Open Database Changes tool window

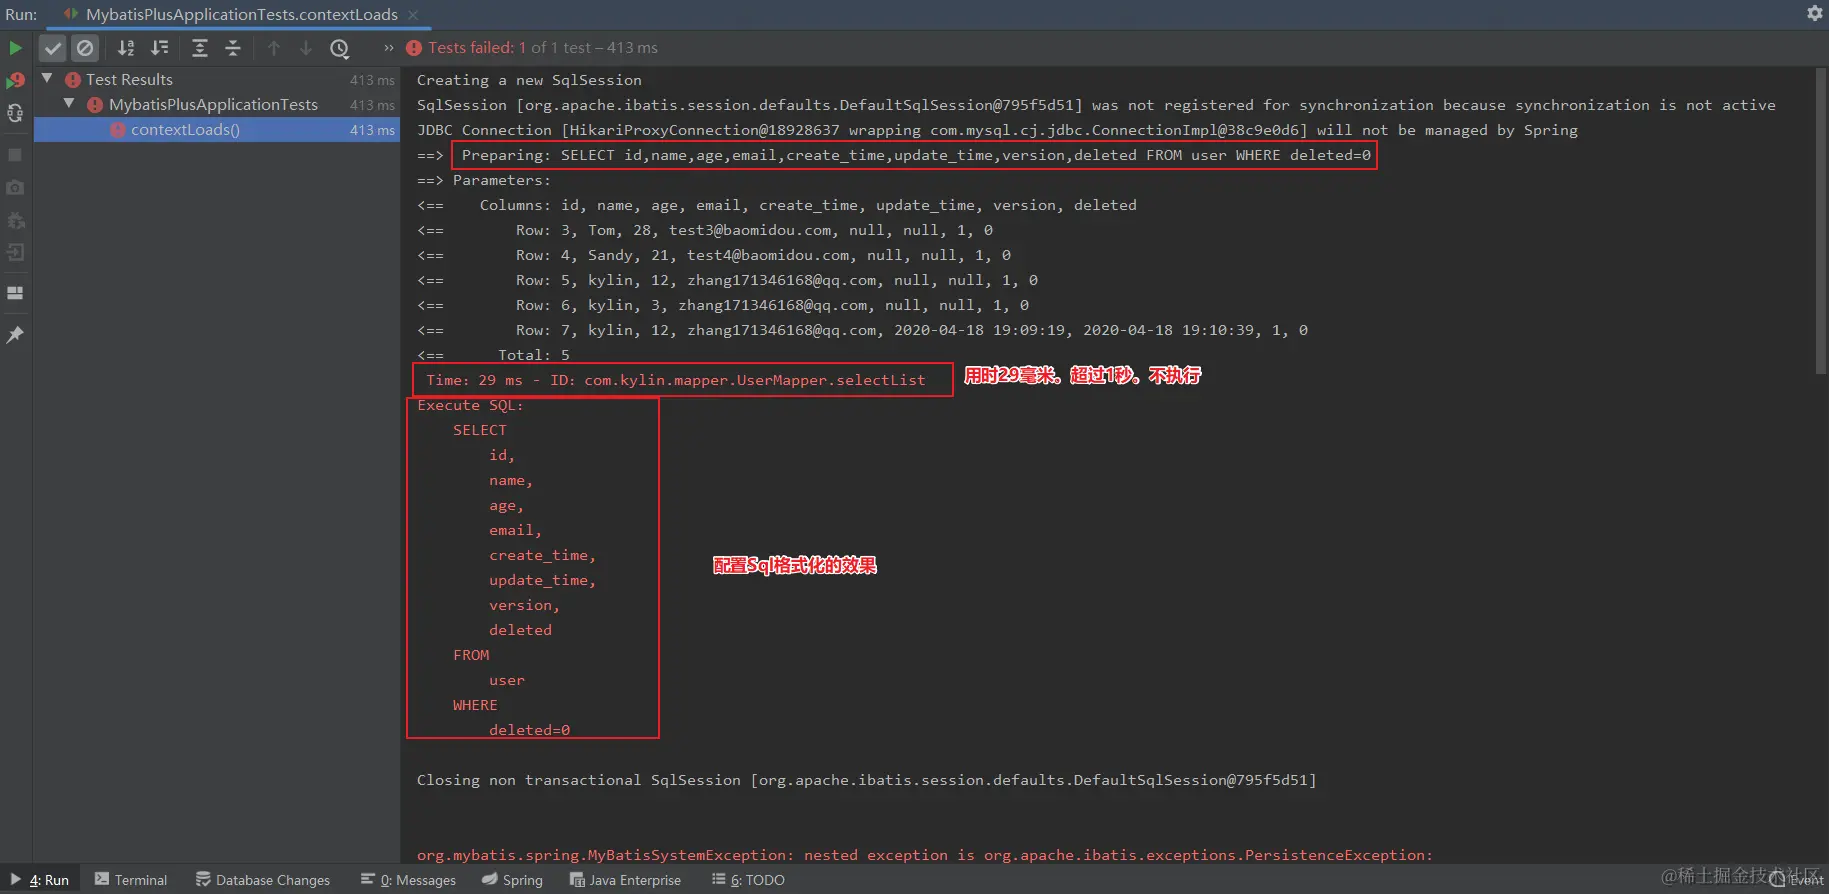point(263,880)
